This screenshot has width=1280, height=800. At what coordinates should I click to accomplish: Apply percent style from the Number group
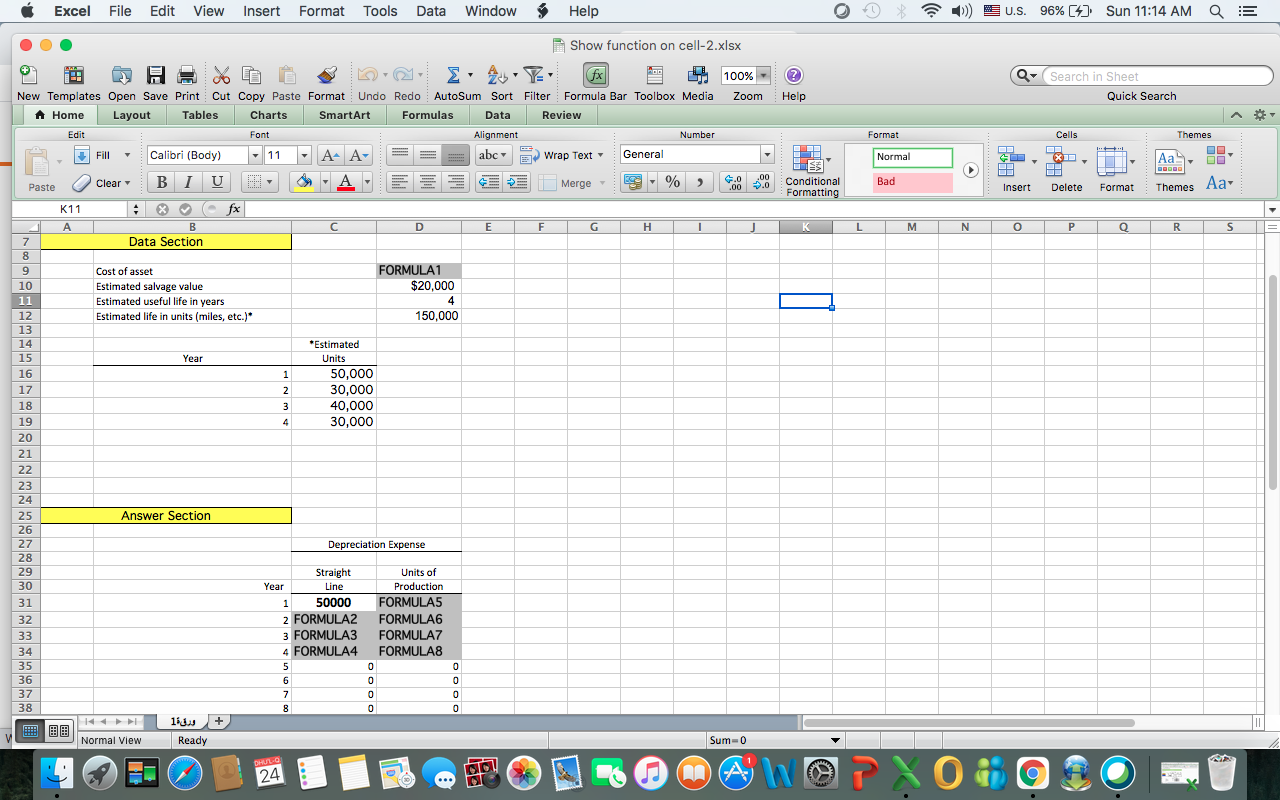(x=673, y=183)
